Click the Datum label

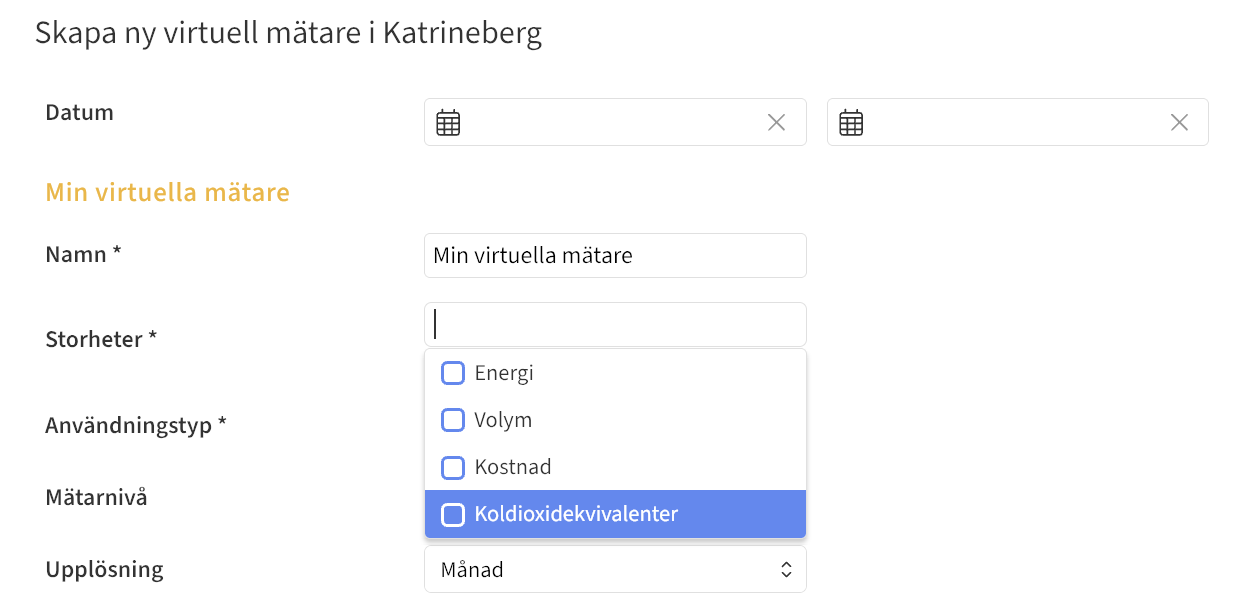(80, 112)
